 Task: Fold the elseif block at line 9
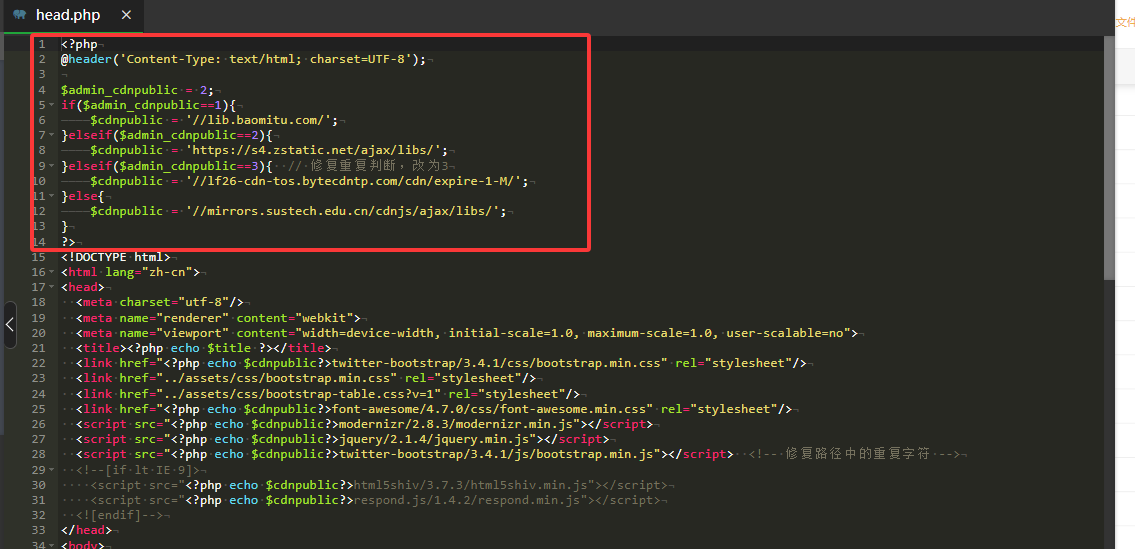[52, 166]
